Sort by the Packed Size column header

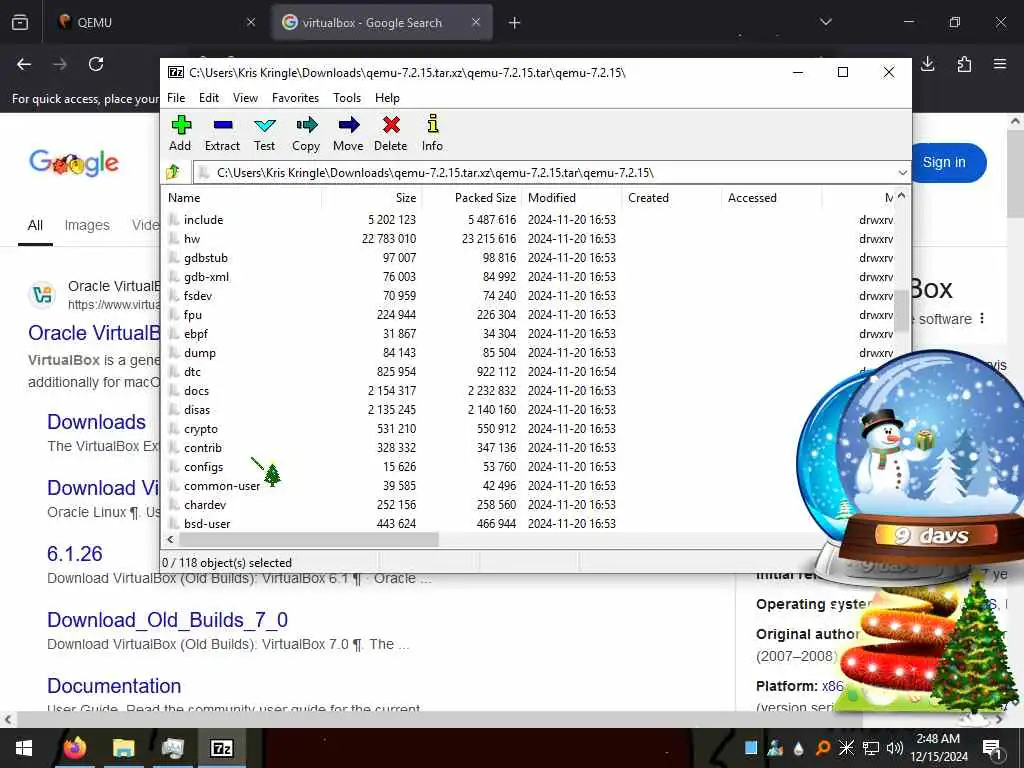tap(470, 198)
